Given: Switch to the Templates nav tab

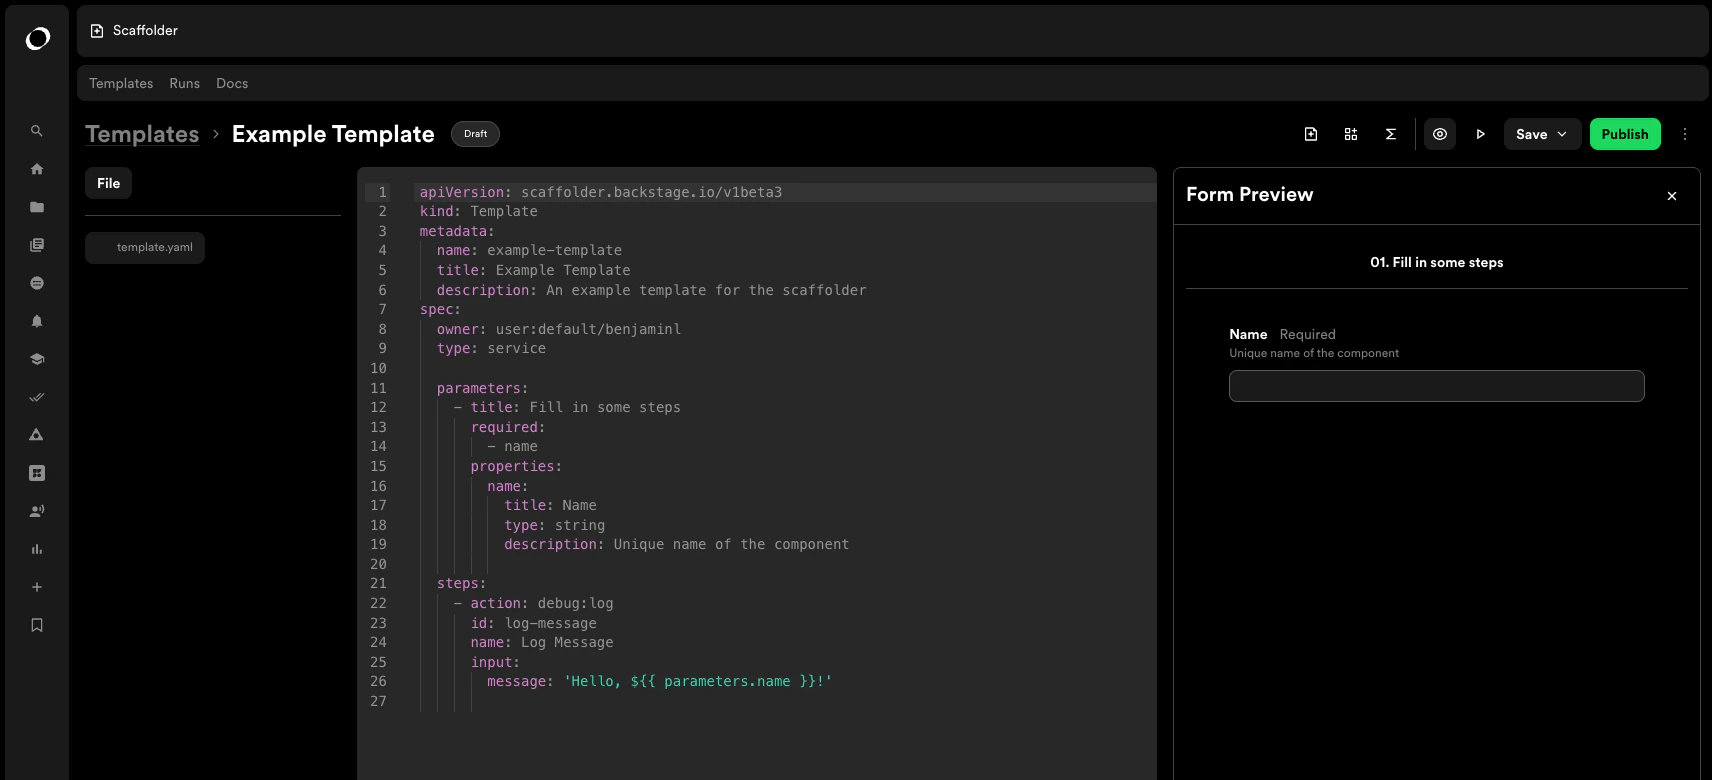Looking at the screenshot, I should click(x=121, y=83).
